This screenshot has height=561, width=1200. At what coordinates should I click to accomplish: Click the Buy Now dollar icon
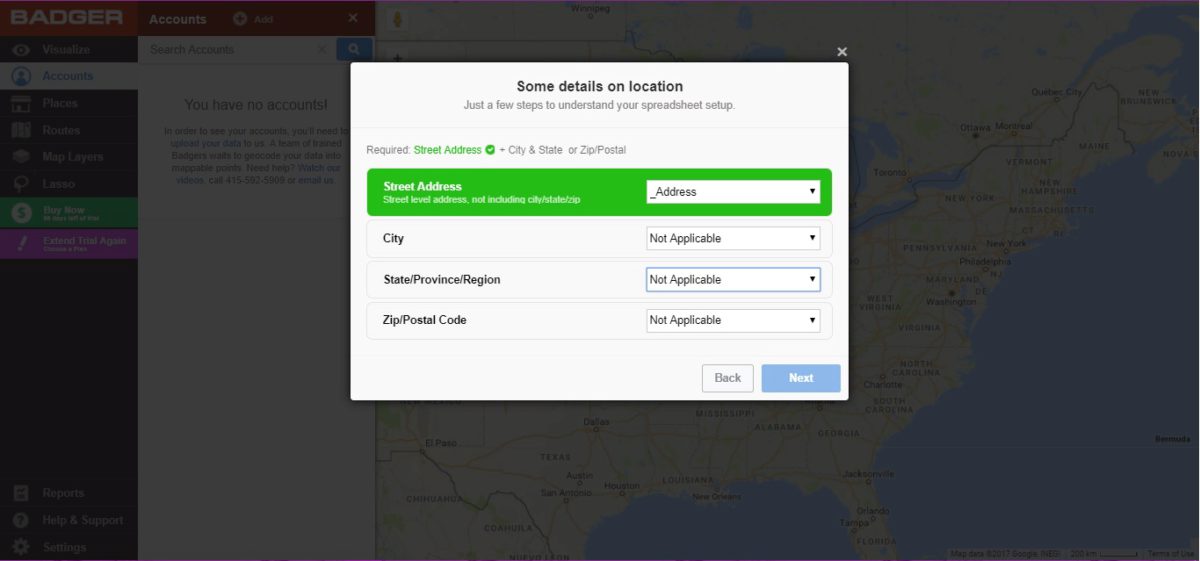click(21, 212)
